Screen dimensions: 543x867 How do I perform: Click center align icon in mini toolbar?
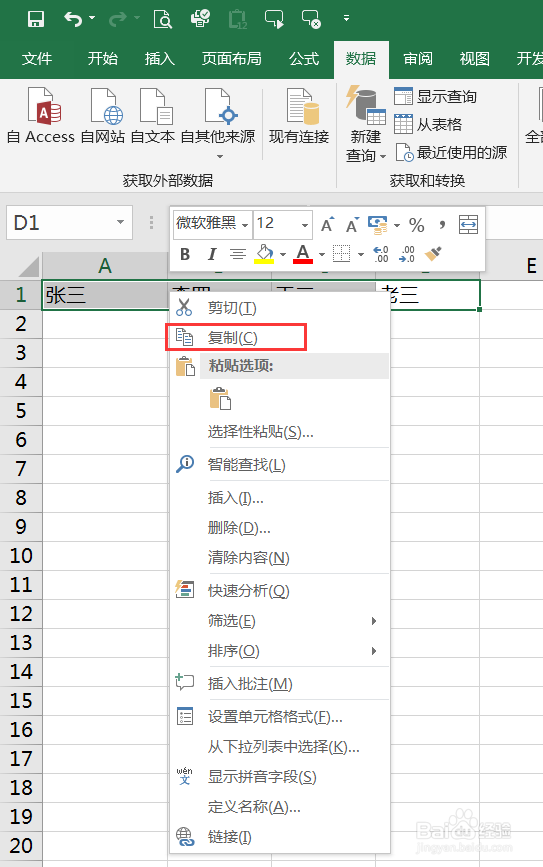(x=238, y=254)
